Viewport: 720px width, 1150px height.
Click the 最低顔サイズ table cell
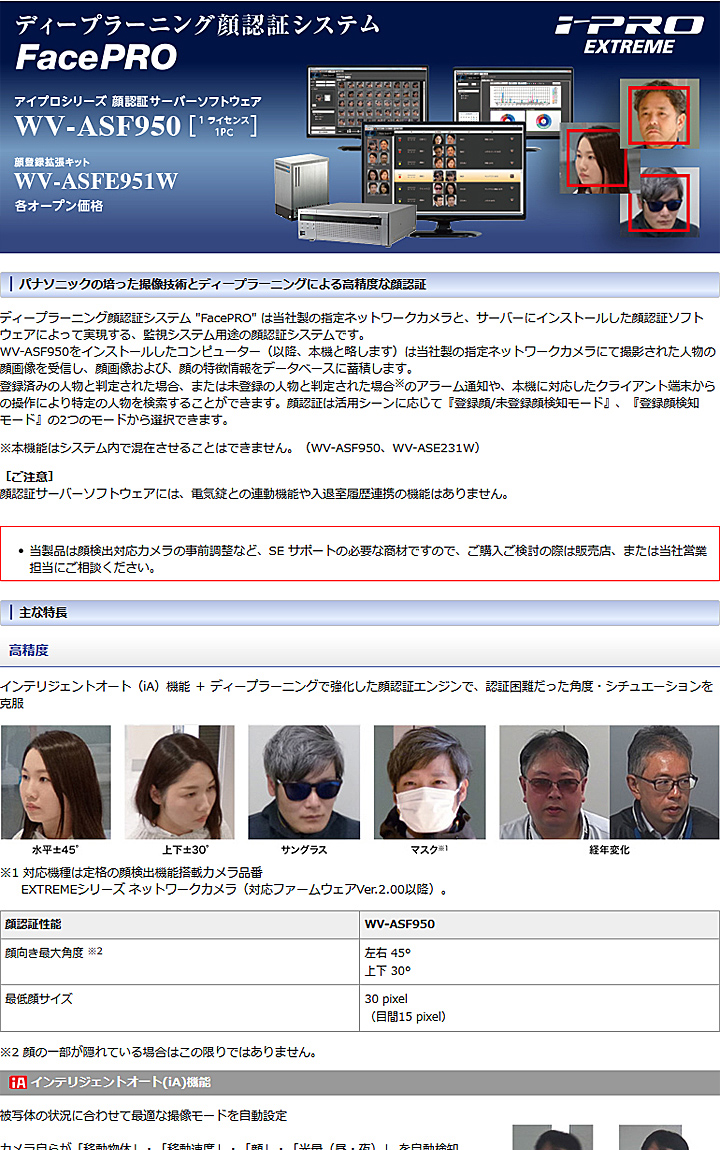coord(180,1008)
